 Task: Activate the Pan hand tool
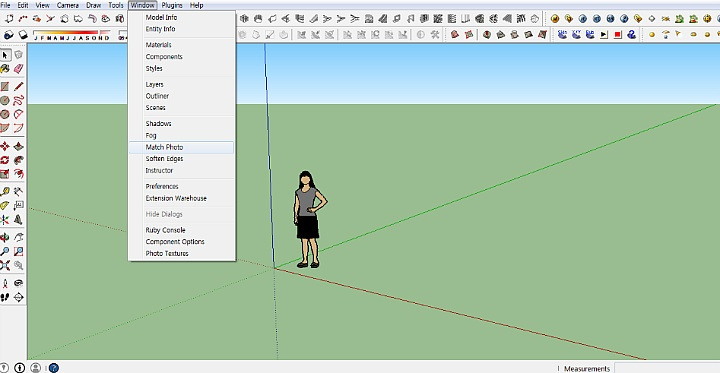tap(18, 237)
